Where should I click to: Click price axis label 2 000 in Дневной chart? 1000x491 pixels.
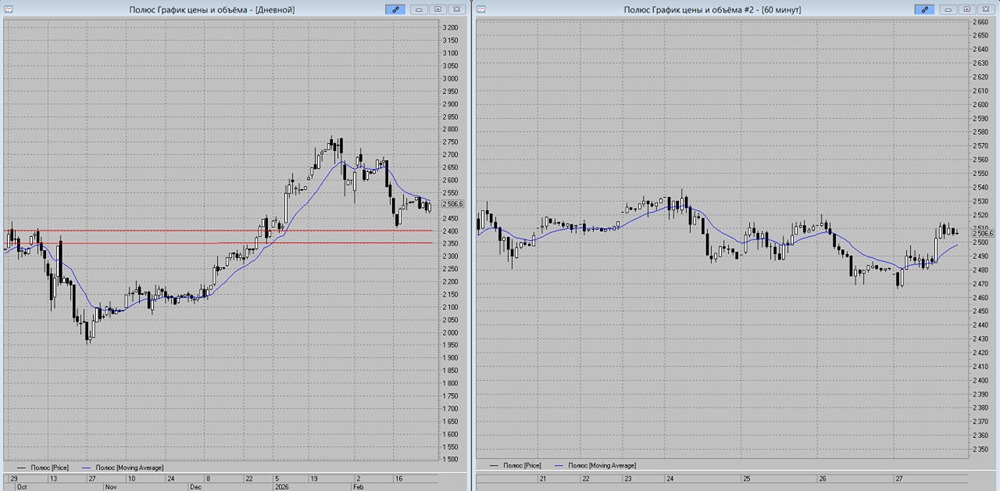tap(451, 332)
